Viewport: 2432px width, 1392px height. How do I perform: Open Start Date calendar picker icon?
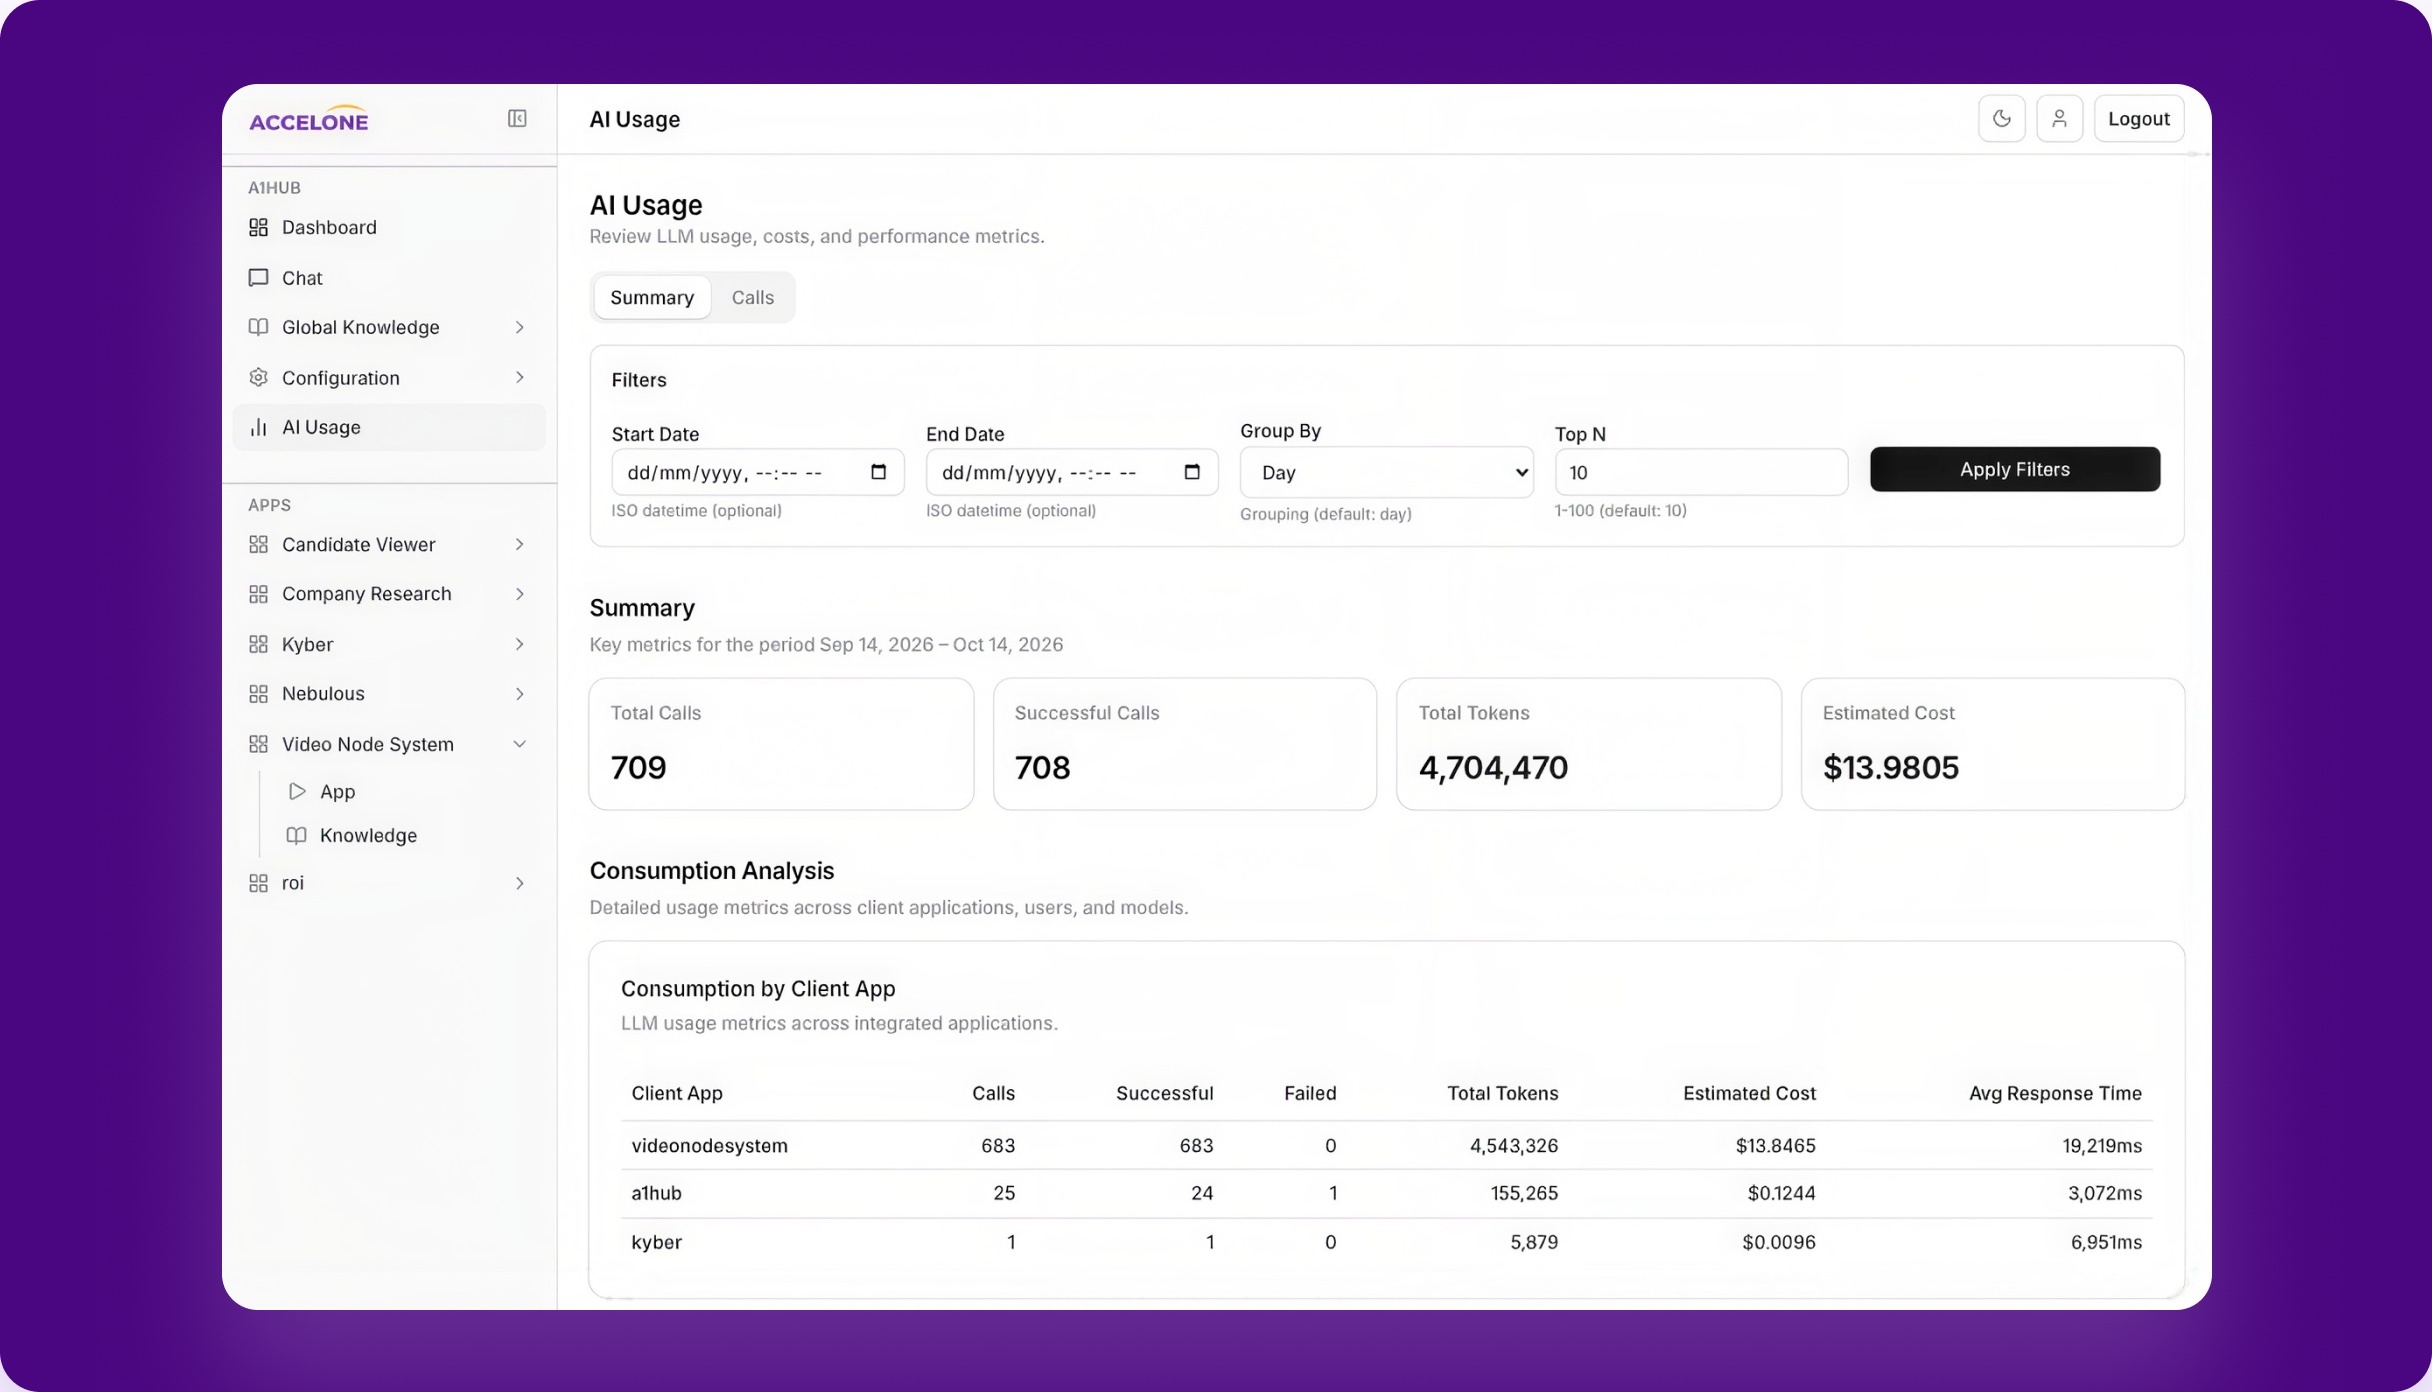pyautogui.click(x=878, y=472)
